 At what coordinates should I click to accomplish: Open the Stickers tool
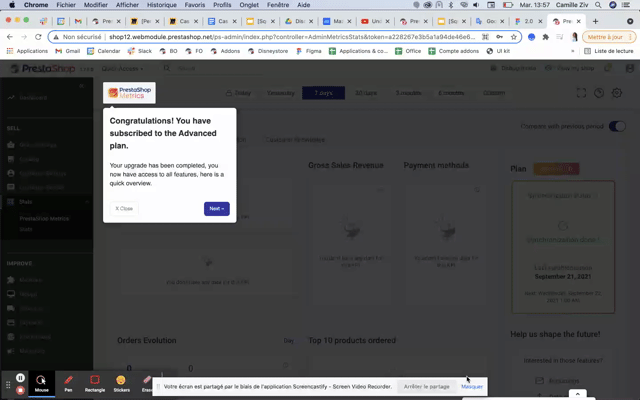click(121, 382)
